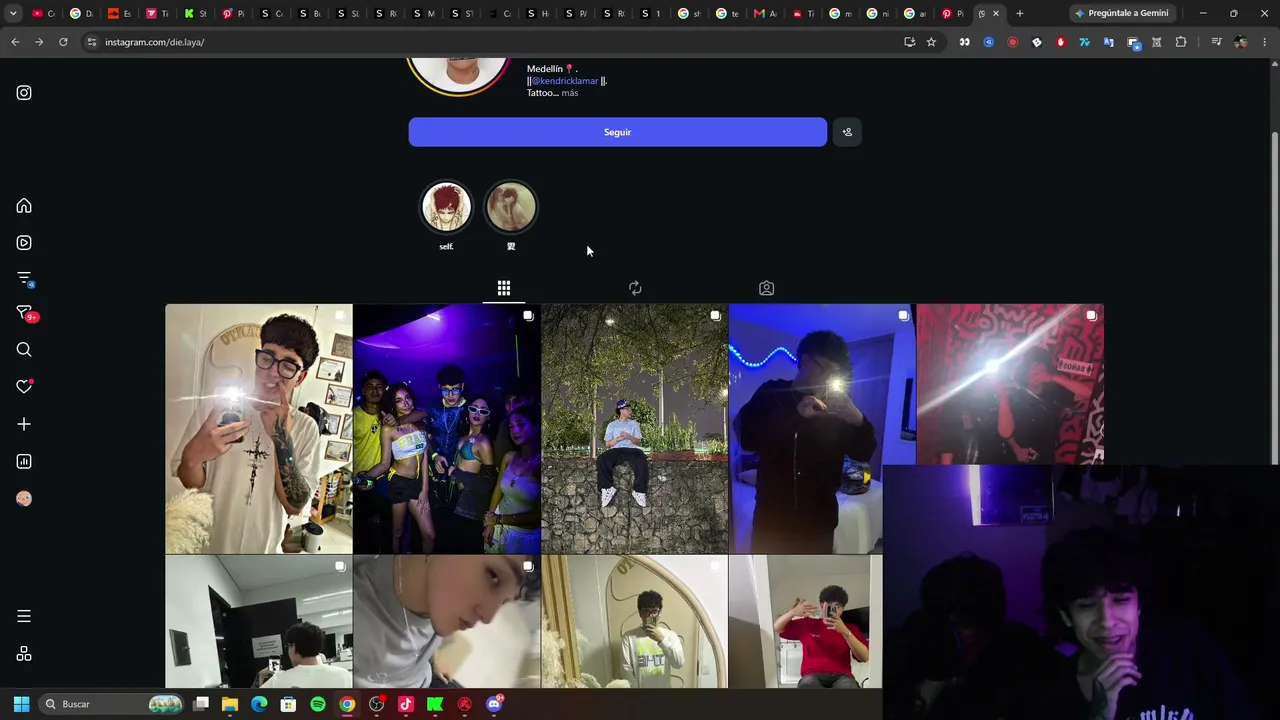Viewport: 1280px width, 720px height.
Task: Follow the profile with Seguir button
Action: coord(617,132)
